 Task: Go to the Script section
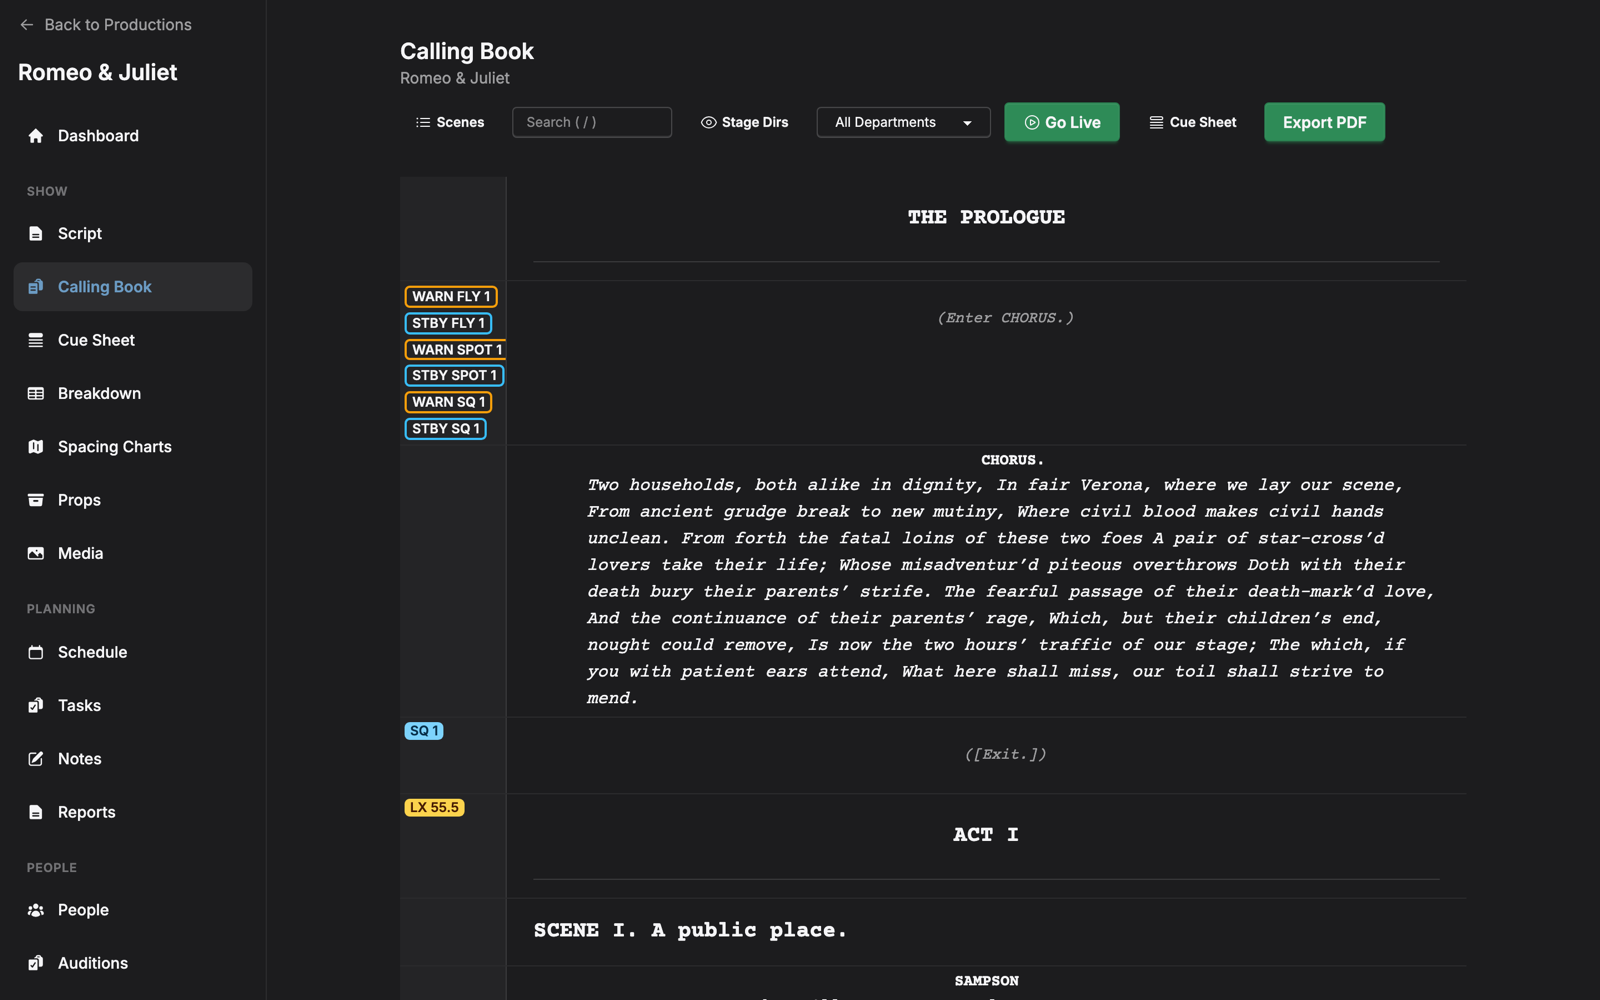click(x=133, y=234)
